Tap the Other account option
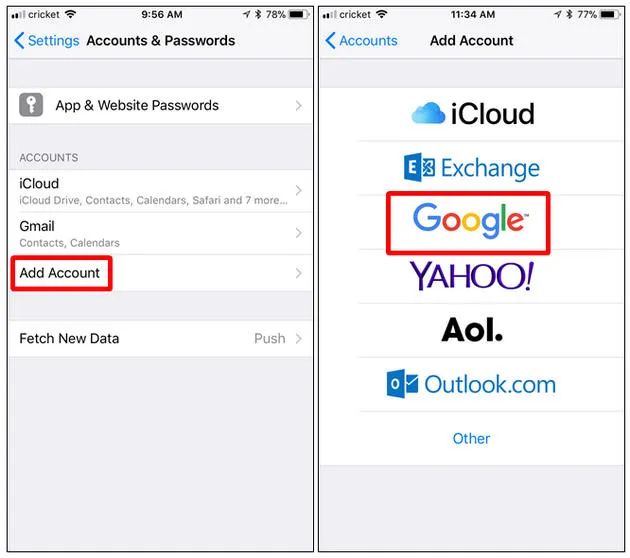The image size is (630, 558). click(471, 439)
